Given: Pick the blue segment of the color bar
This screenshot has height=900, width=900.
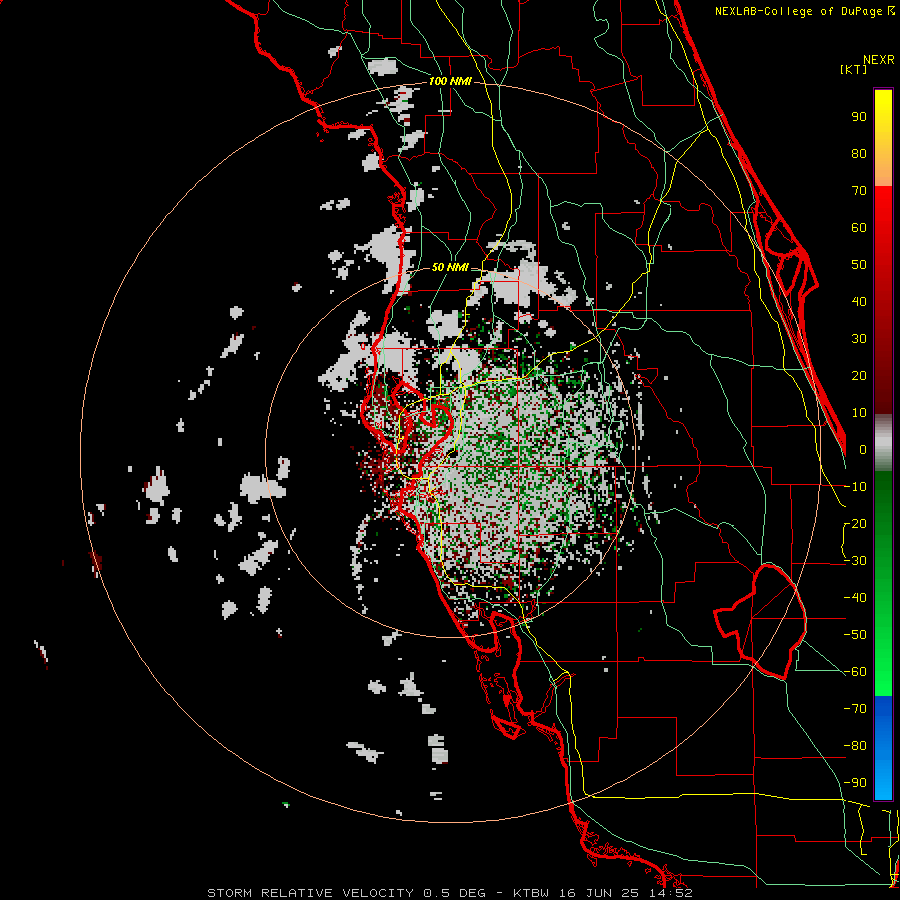Looking at the screenshot, I should coord(883,748).
